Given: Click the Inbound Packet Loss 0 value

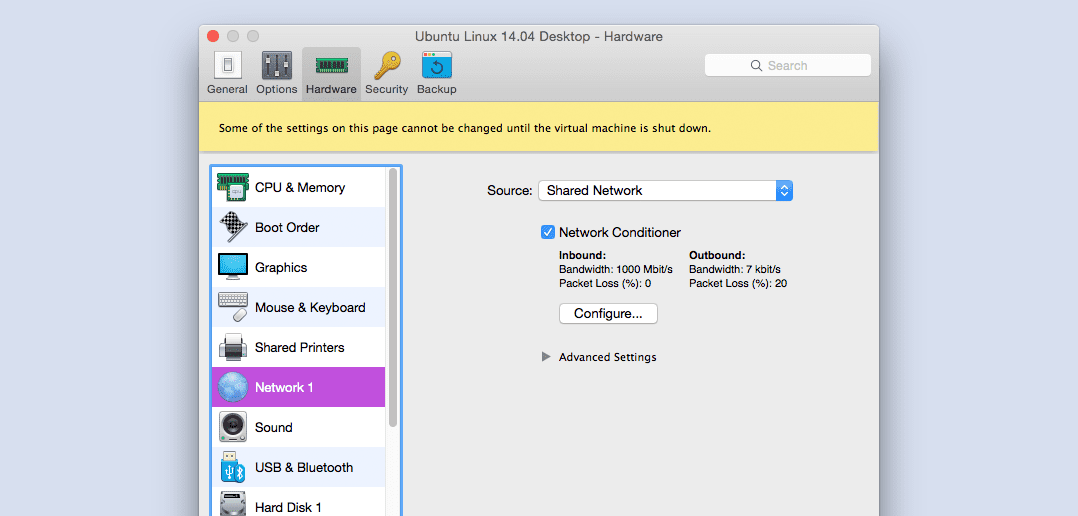Looking at the screenshot, I should (648, 283).
